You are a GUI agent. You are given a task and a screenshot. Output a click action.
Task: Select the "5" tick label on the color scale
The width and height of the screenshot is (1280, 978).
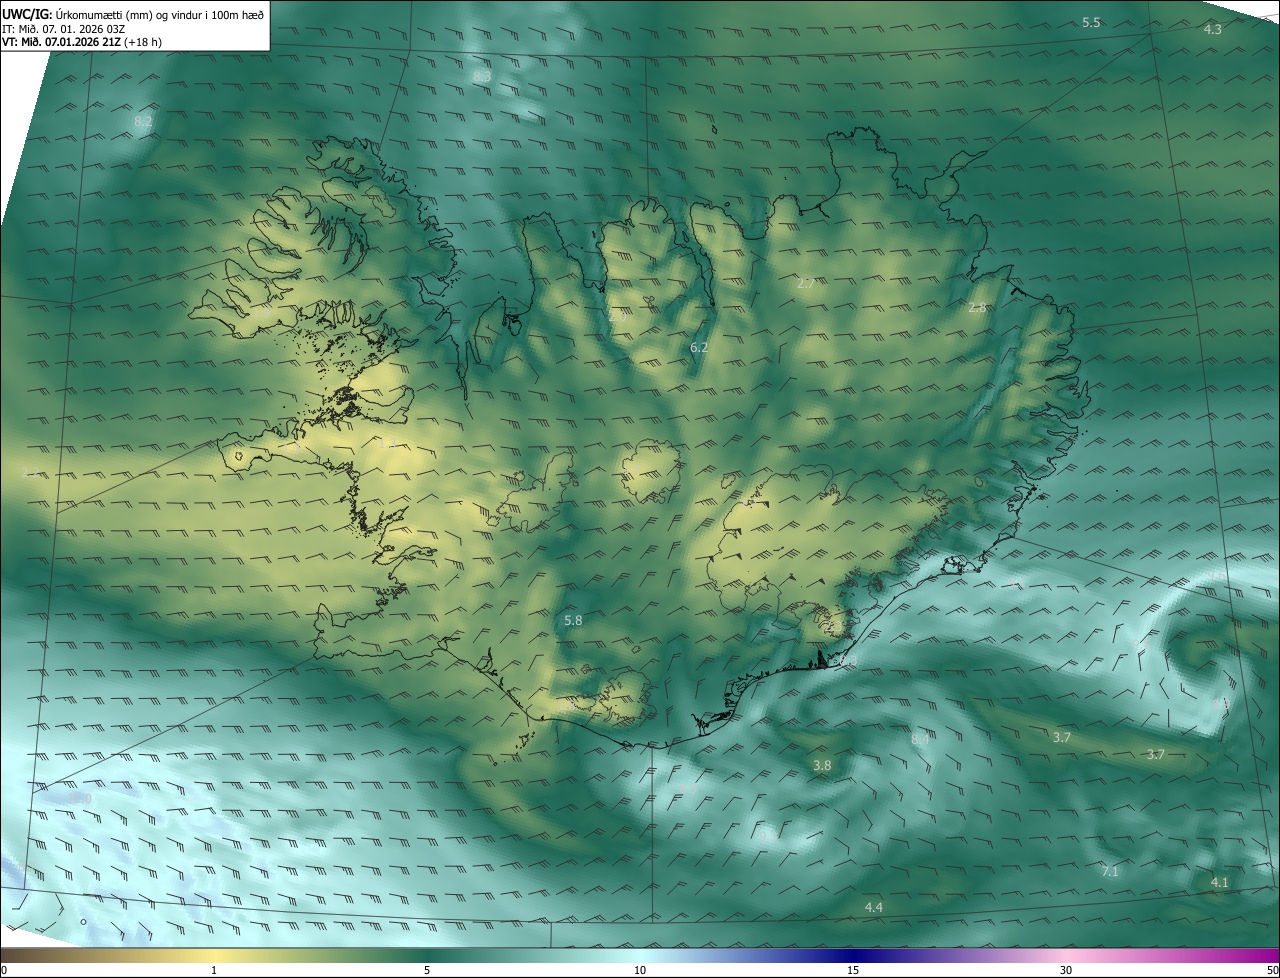(427, 970)
